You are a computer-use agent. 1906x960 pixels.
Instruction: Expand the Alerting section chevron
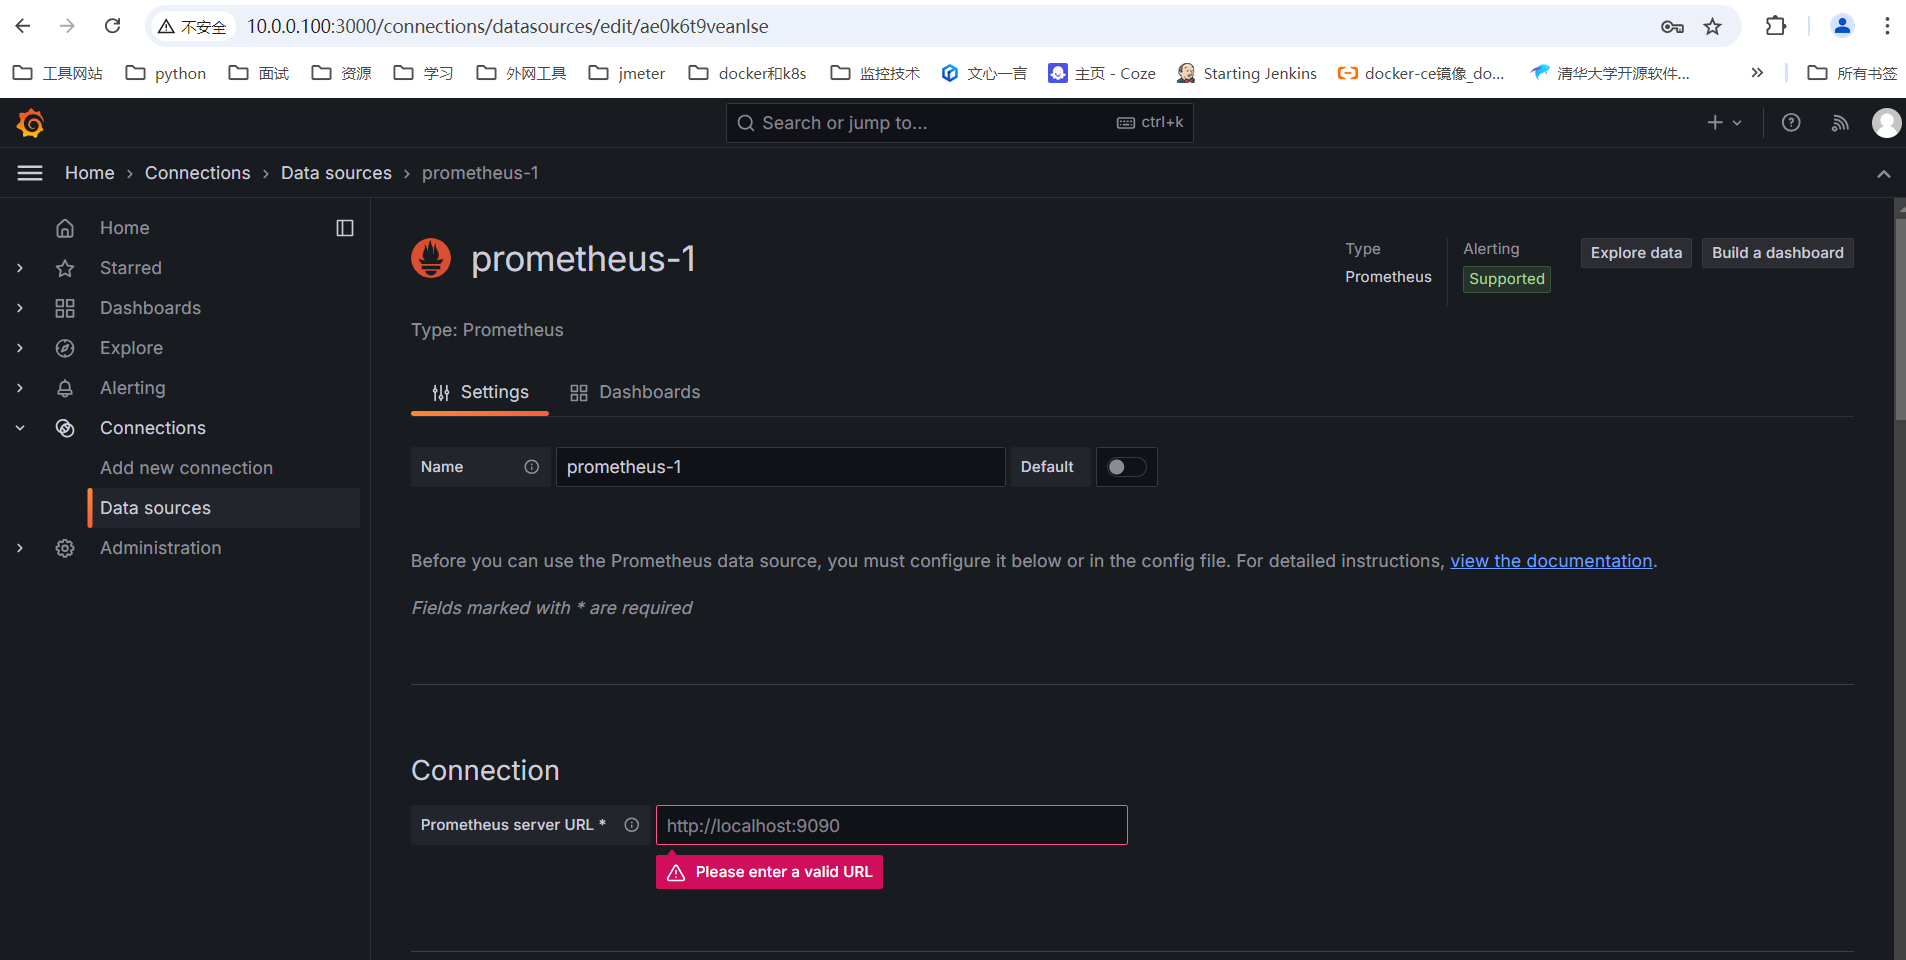click(x=20, y=388)
